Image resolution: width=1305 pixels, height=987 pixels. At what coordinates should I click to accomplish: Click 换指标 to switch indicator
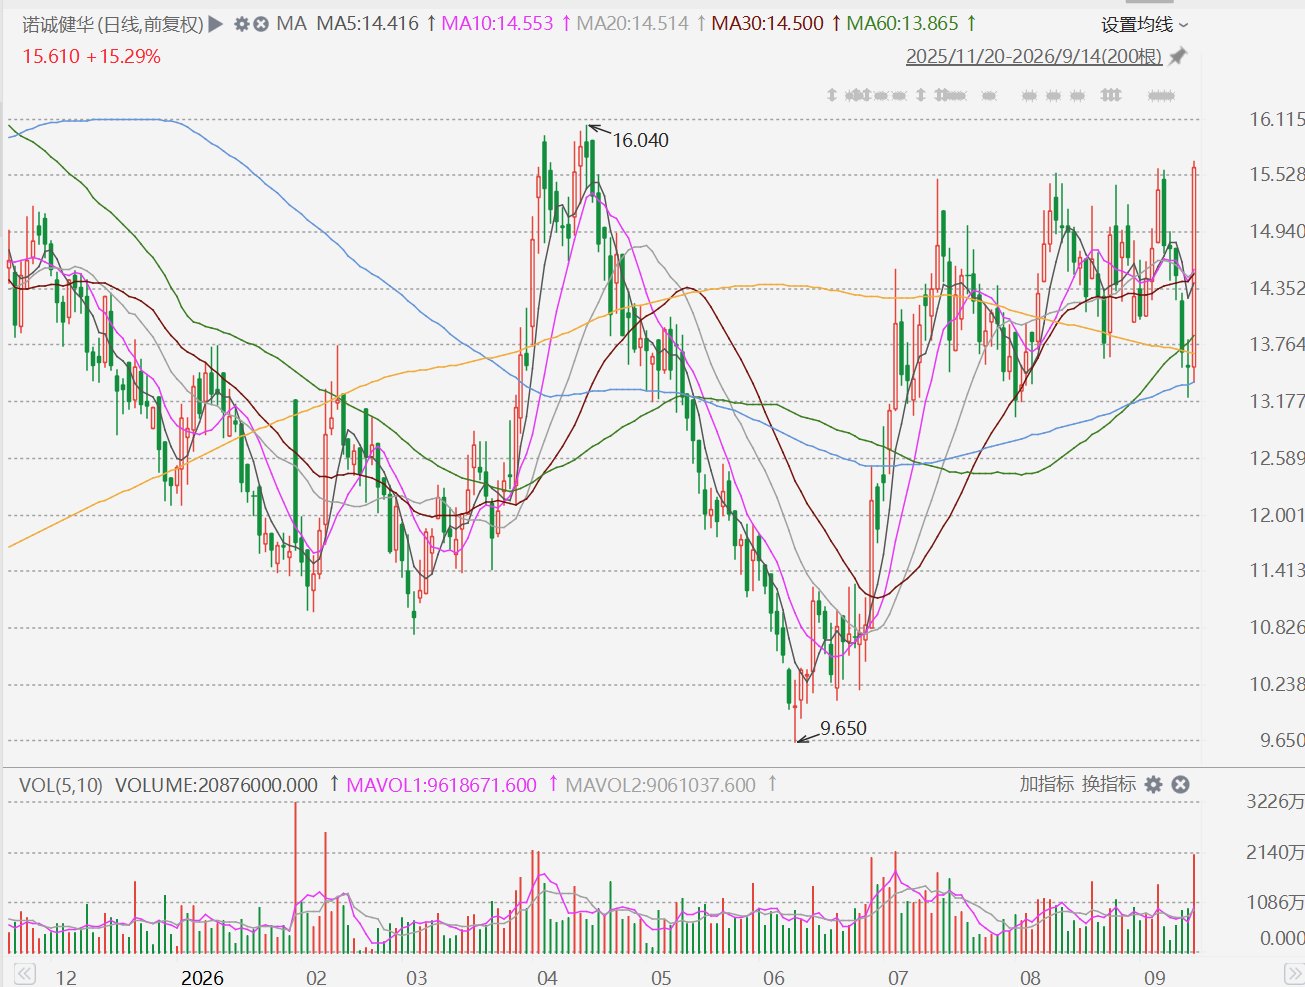pos(1109,784)
